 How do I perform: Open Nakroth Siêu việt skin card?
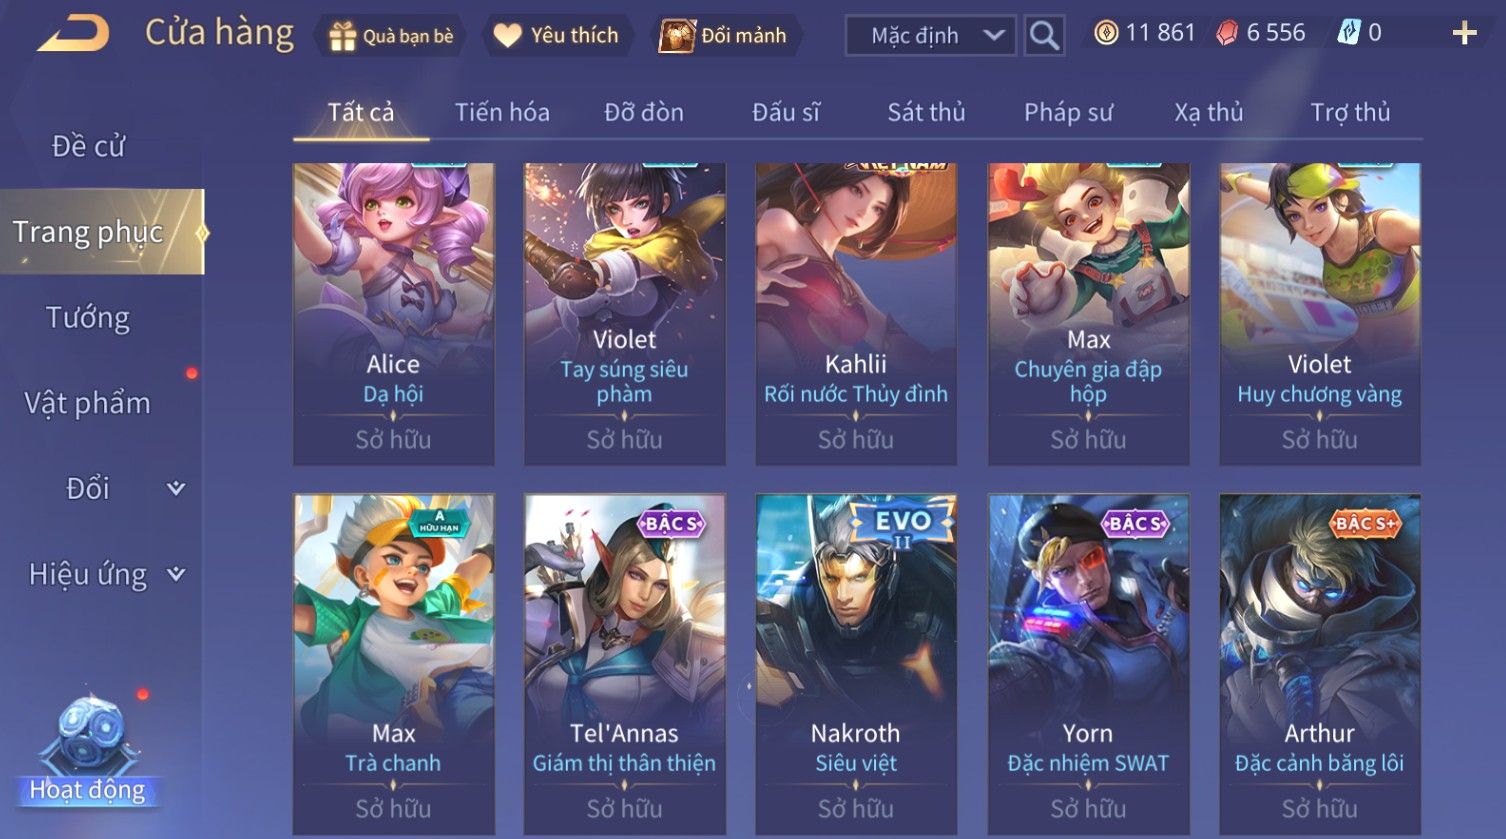coord(856,664)
